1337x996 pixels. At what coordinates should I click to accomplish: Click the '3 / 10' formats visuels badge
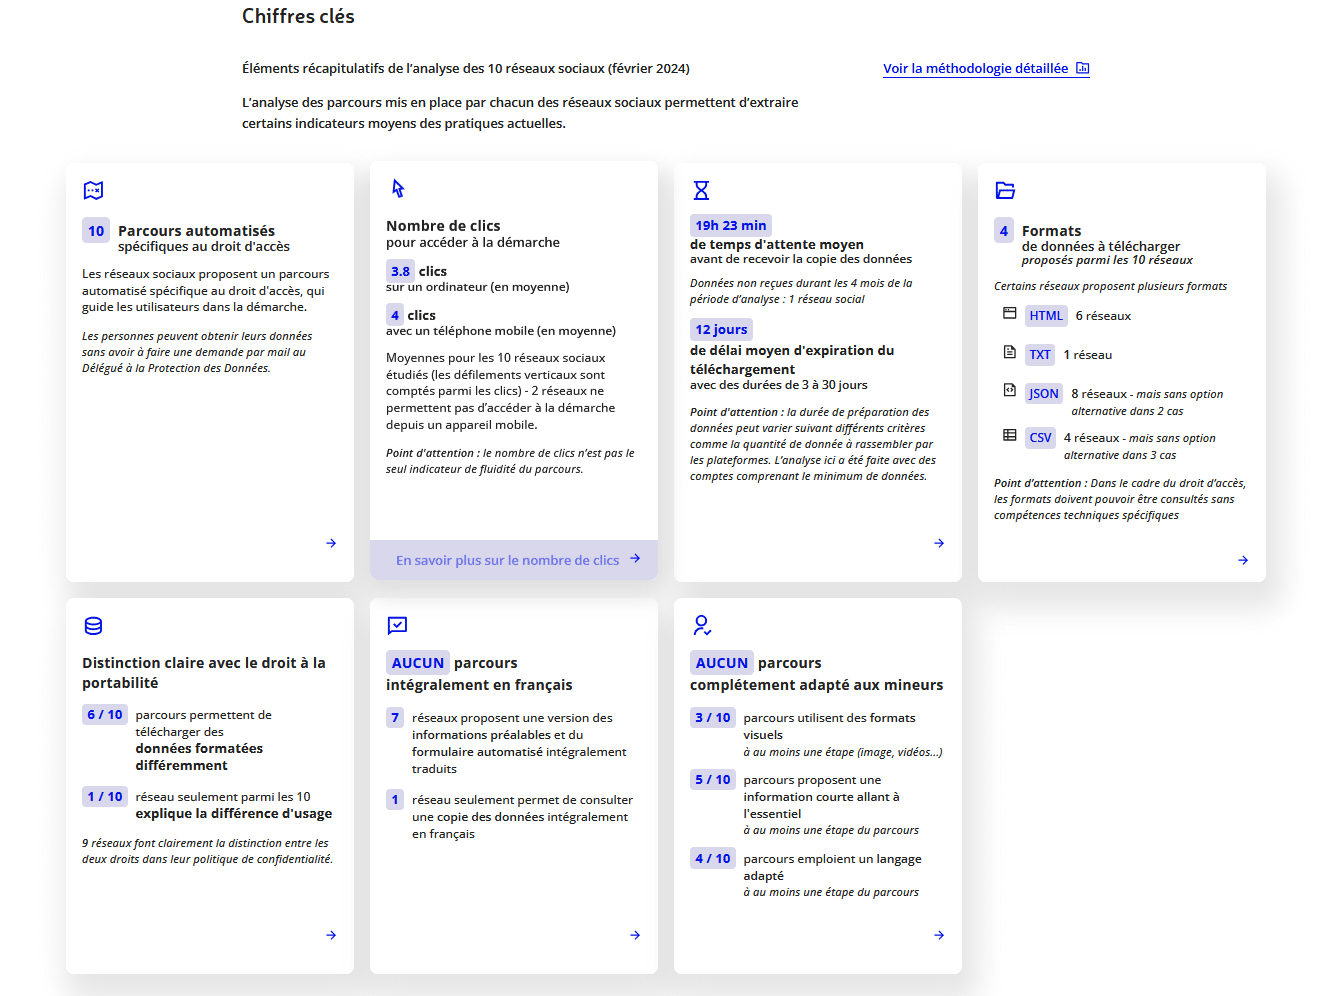click(x=713, y=717)
